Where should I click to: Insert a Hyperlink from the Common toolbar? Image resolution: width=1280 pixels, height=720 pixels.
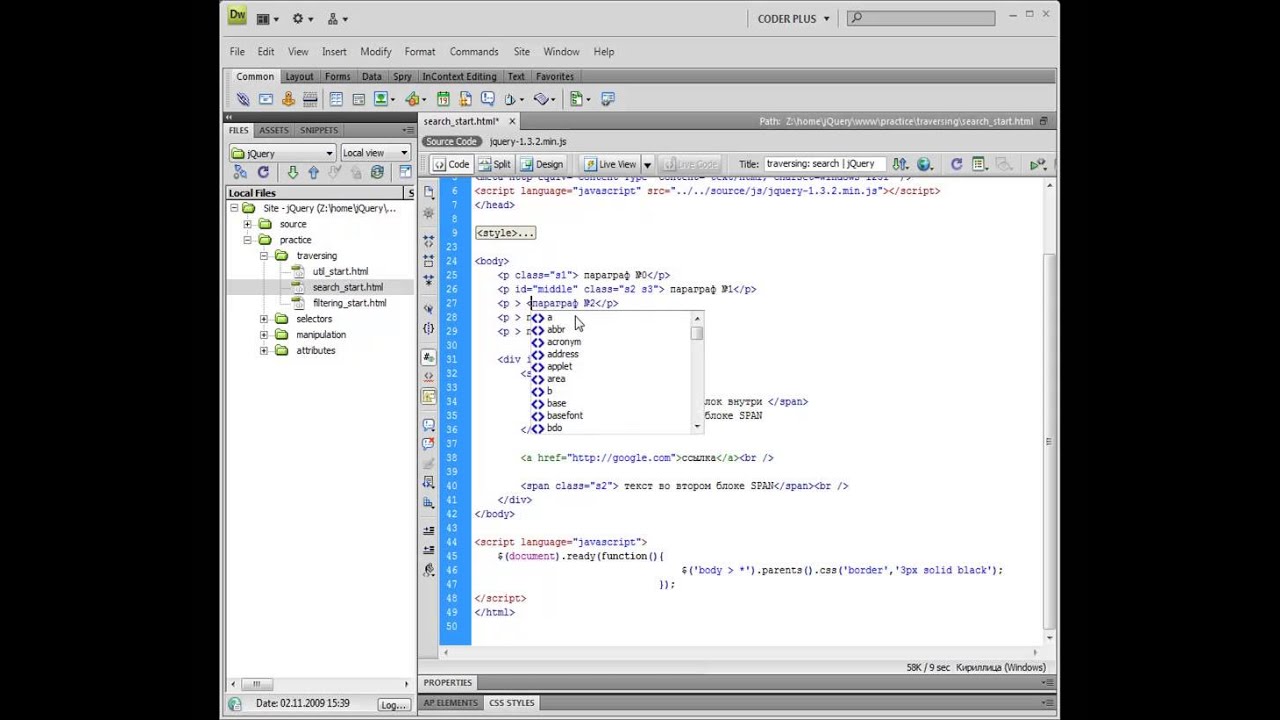243,99
